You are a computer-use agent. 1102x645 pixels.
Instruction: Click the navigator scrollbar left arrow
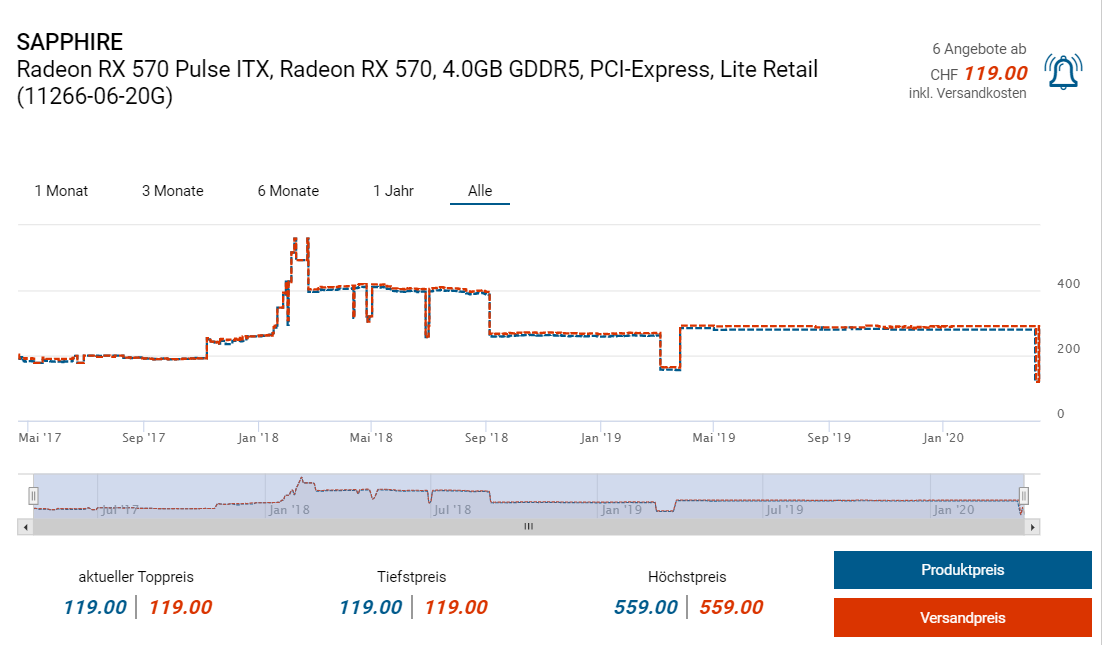(x=25, y=526)
